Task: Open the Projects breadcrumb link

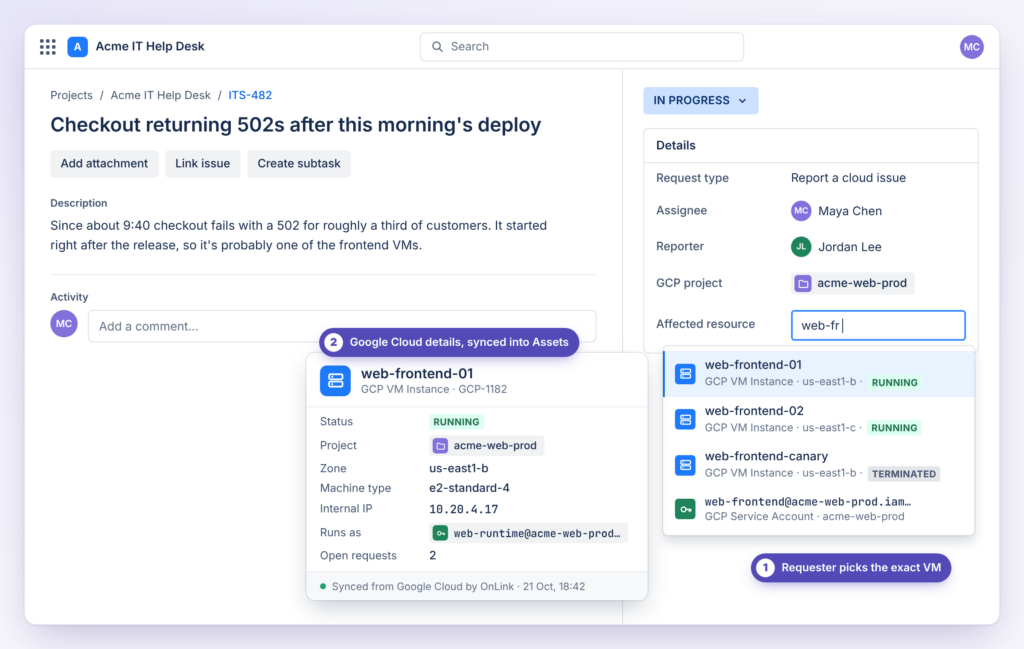Action: coord(71,95)
